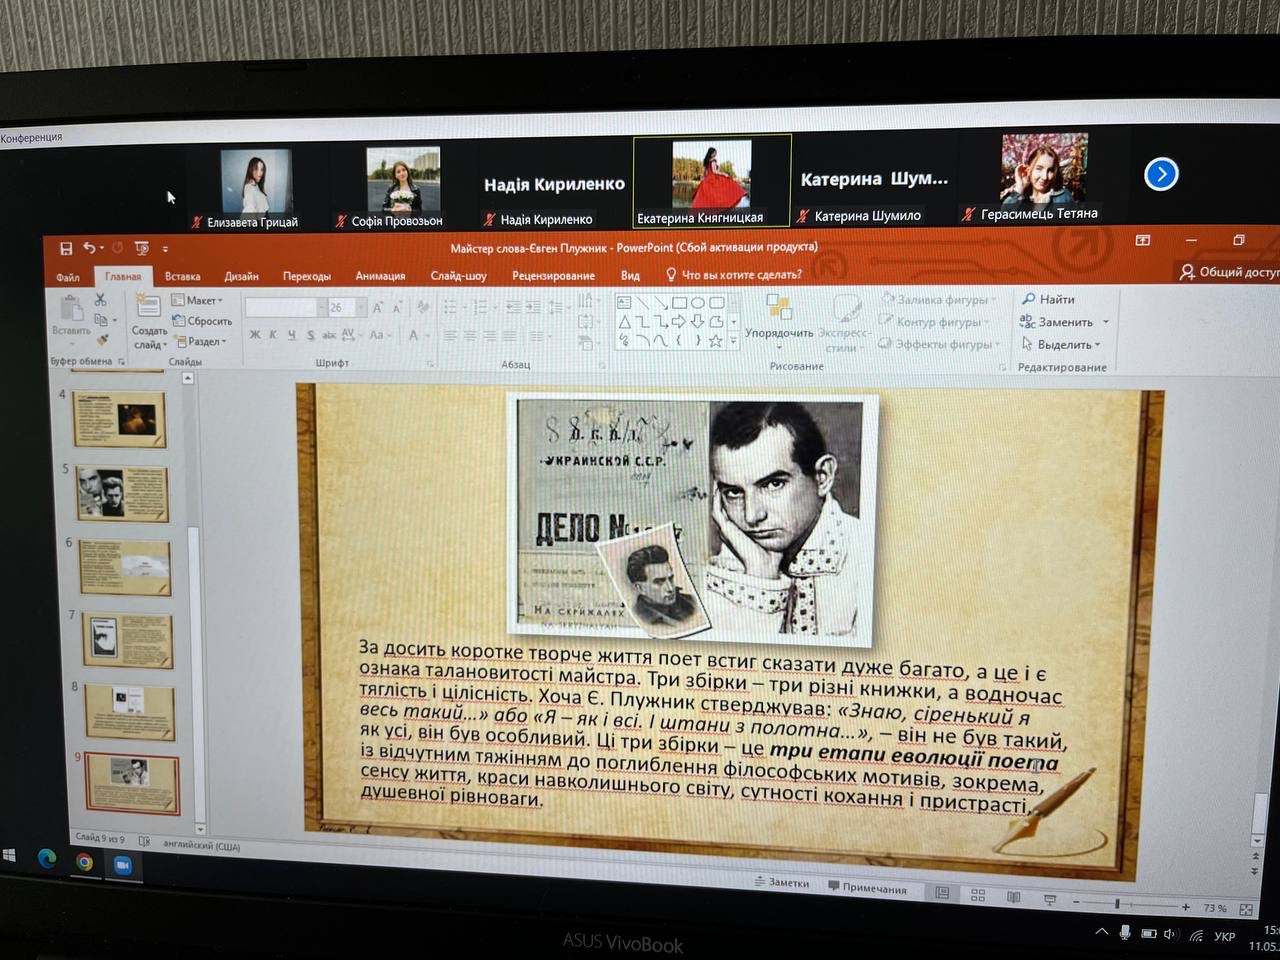Undo the last action

[x=90, y=248]
